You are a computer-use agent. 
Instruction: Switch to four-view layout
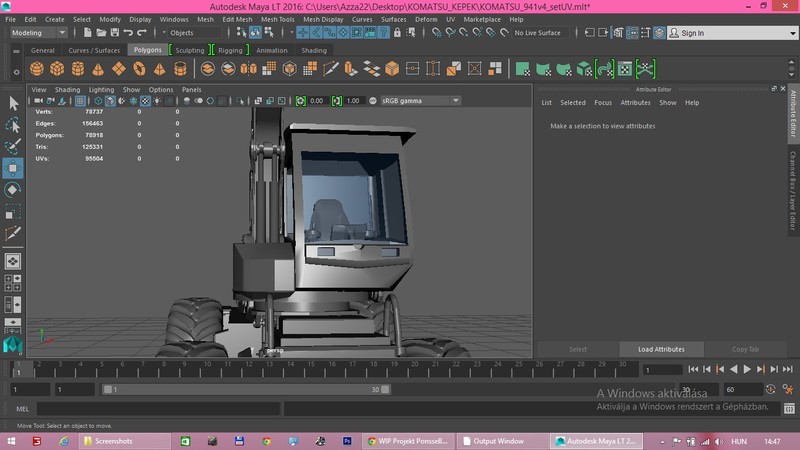point(13,283)
